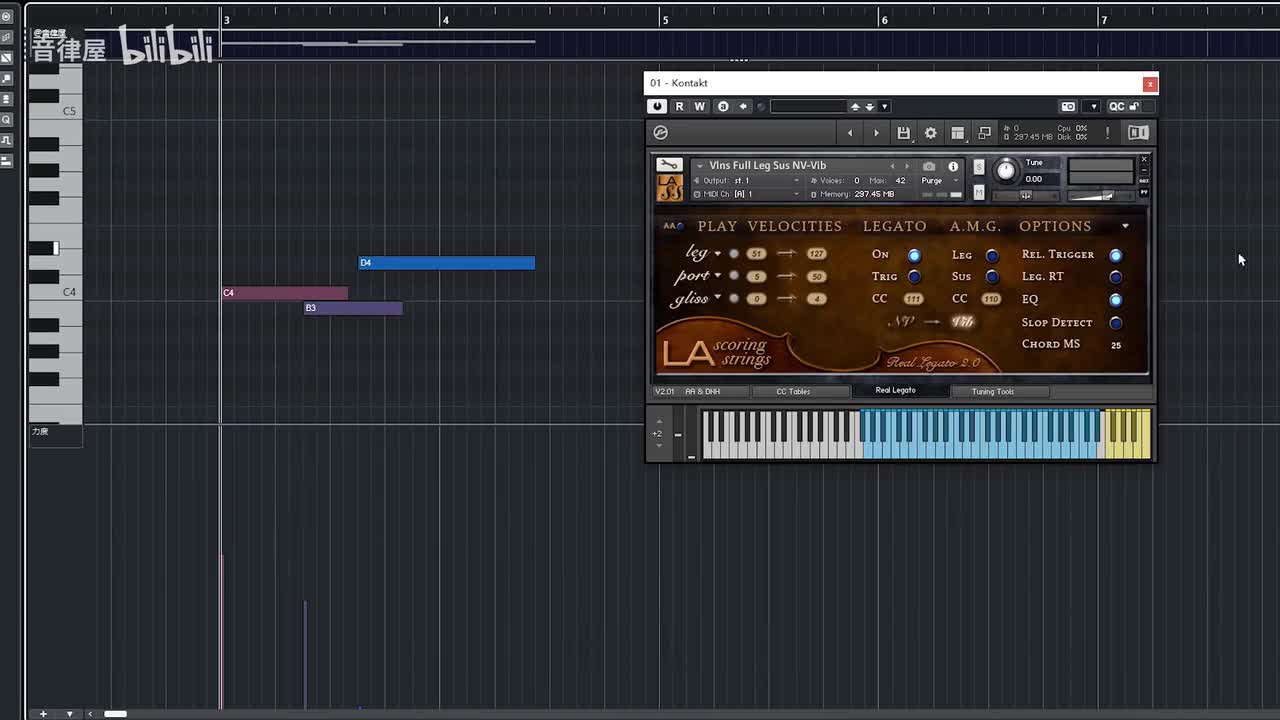Click the port high velocity value 50
This screenshot has width=1280, height=720.
pos(817,276)
